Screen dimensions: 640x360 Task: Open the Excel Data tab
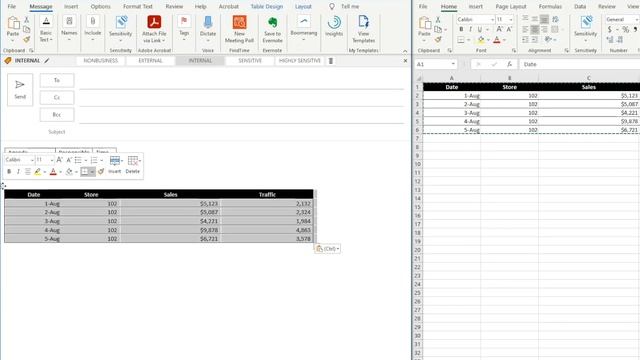580,7
